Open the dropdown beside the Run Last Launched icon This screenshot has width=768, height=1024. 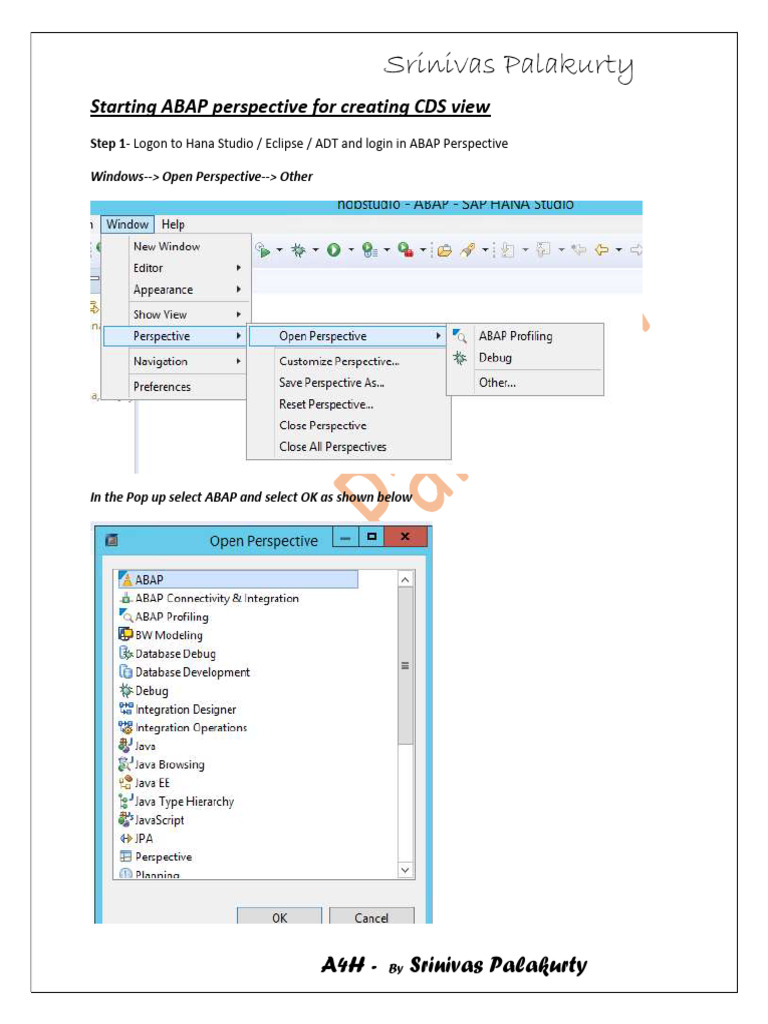[280, 249]
